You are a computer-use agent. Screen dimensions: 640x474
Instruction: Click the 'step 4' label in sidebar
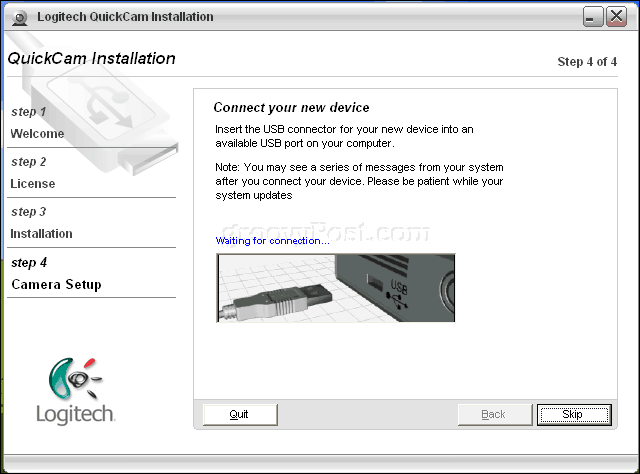tap(29, 263)
